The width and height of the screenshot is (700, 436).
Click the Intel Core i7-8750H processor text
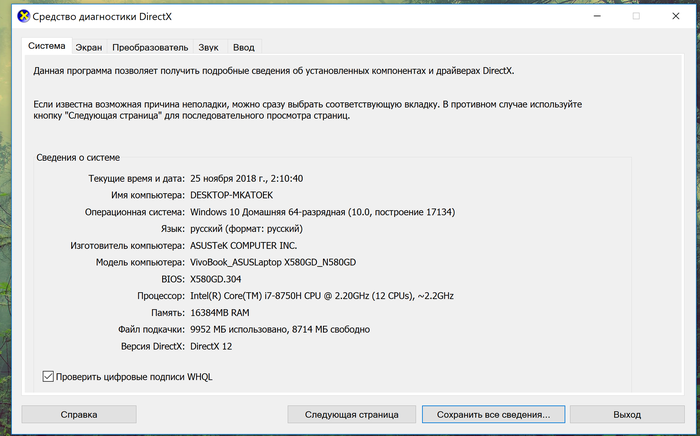(x=321, y=296)
